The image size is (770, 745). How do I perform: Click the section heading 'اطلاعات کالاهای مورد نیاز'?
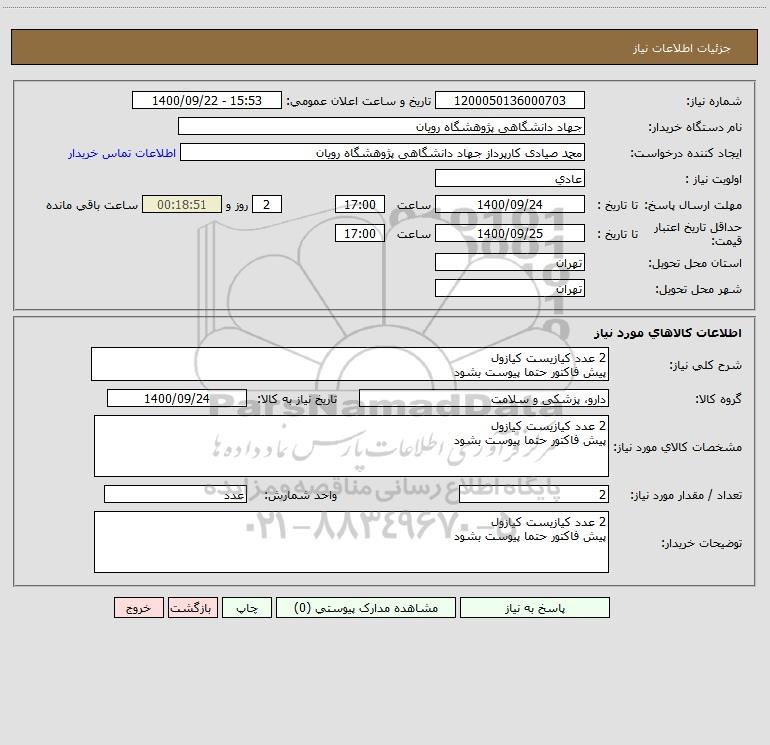[x=667, y=333]
